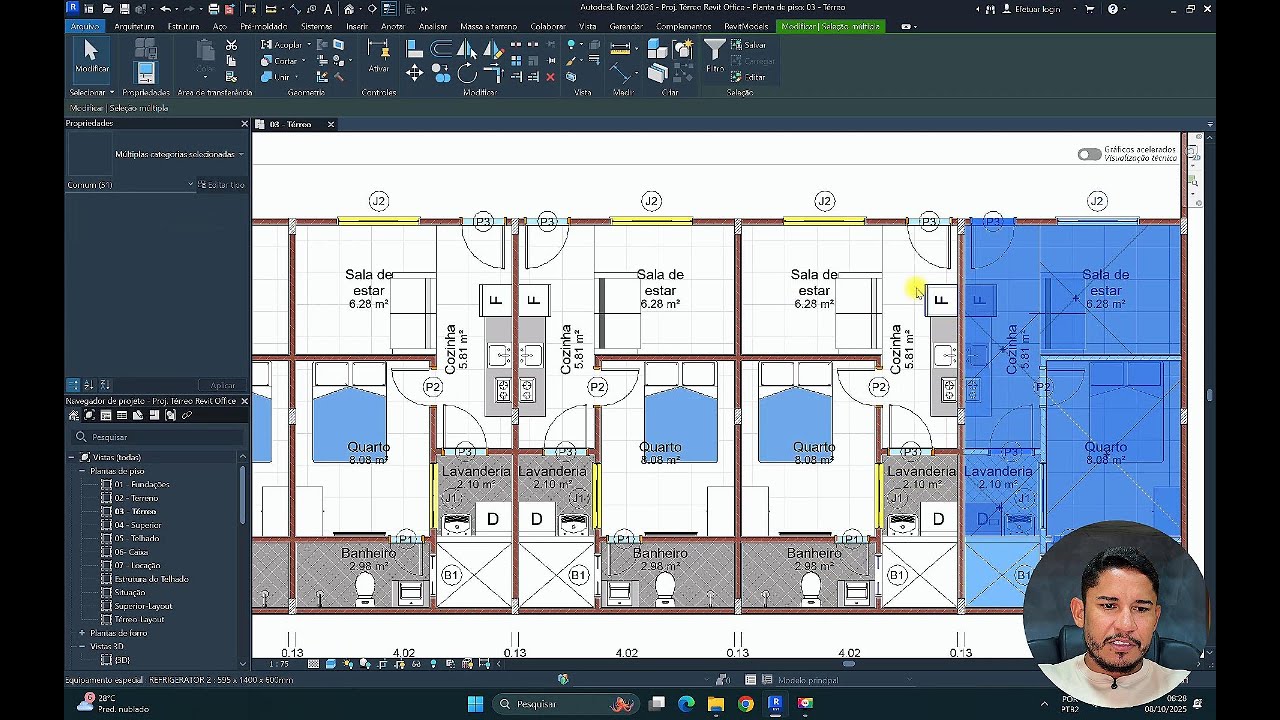
Task: Select 05 - Telhado floor plan
Action: click(136, 538)
